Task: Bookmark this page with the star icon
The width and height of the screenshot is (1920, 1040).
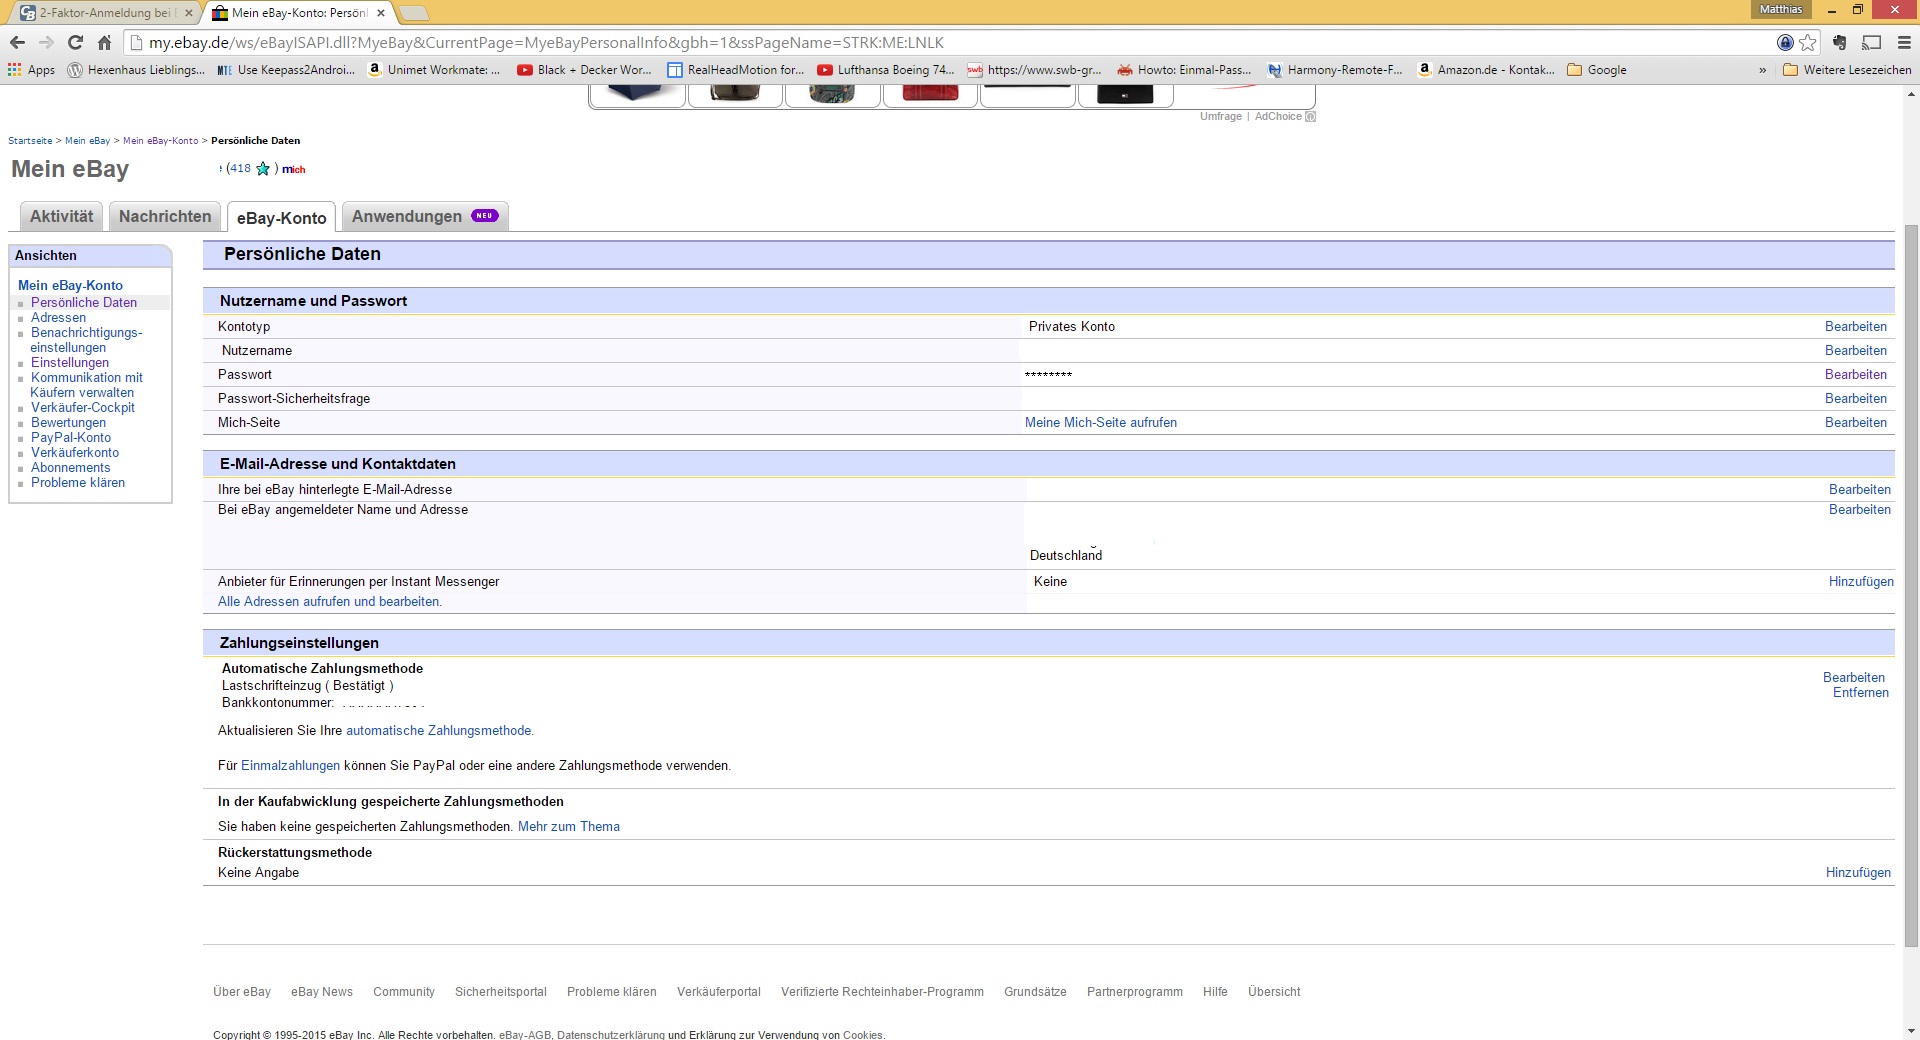Action: tap(1808, 42)
